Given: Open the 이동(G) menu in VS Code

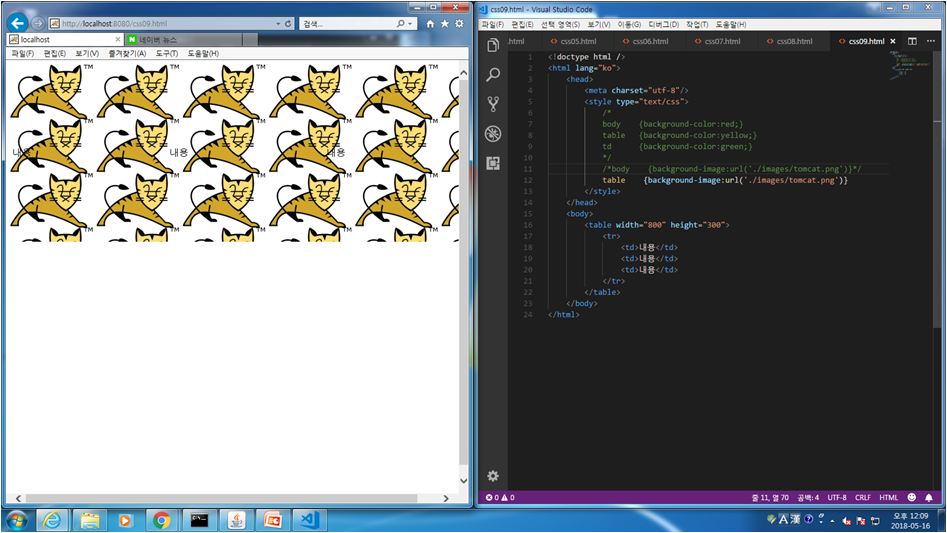Looking at the screenshot, I should [629, 24].
